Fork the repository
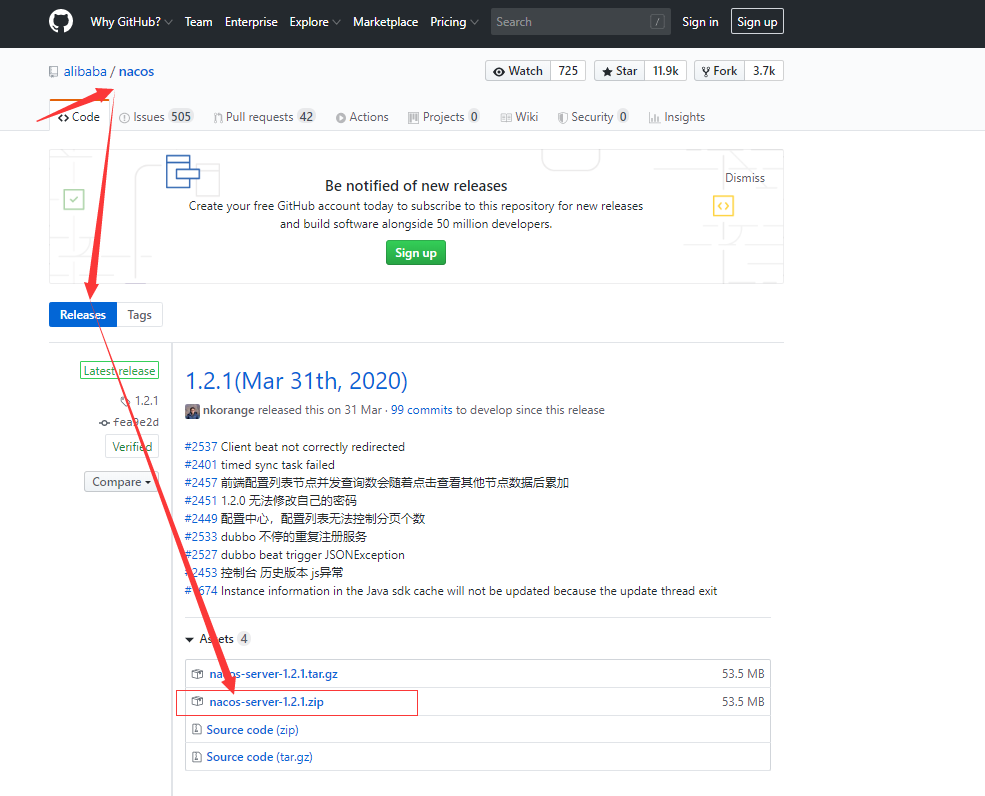 pos(719,71)
